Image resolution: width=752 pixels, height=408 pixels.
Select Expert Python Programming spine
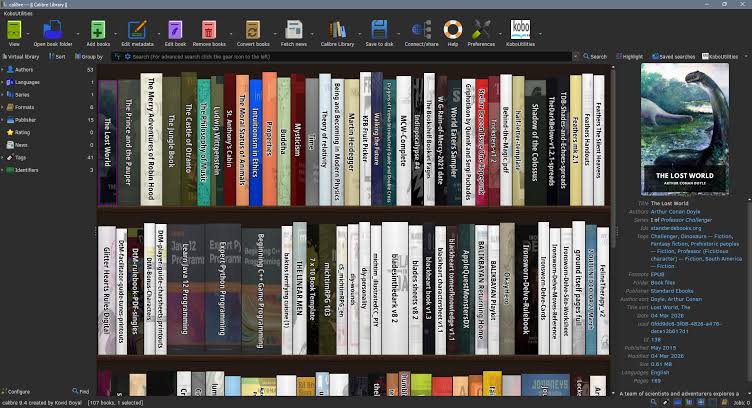click(223, 289)
